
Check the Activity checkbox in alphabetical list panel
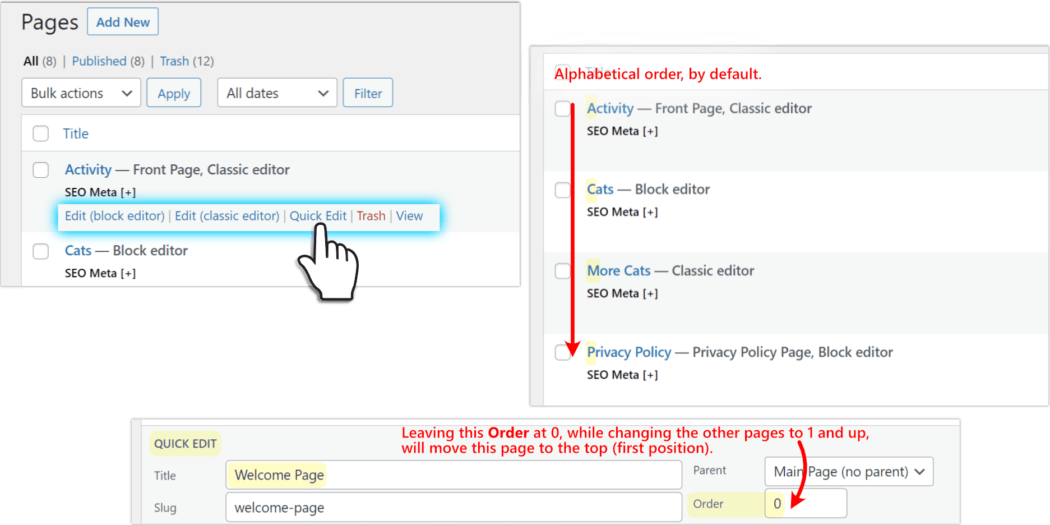[562, 108]
